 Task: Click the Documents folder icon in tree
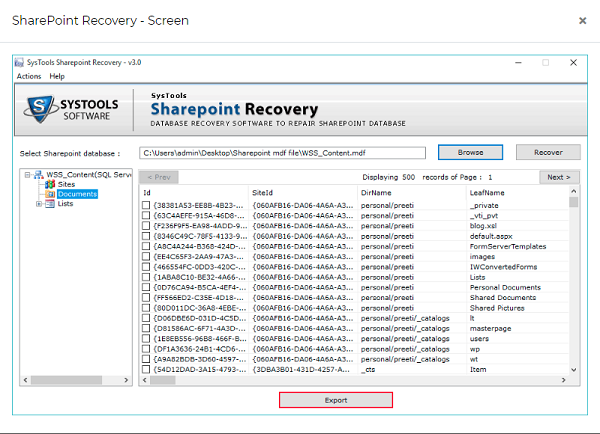(52, 194)
